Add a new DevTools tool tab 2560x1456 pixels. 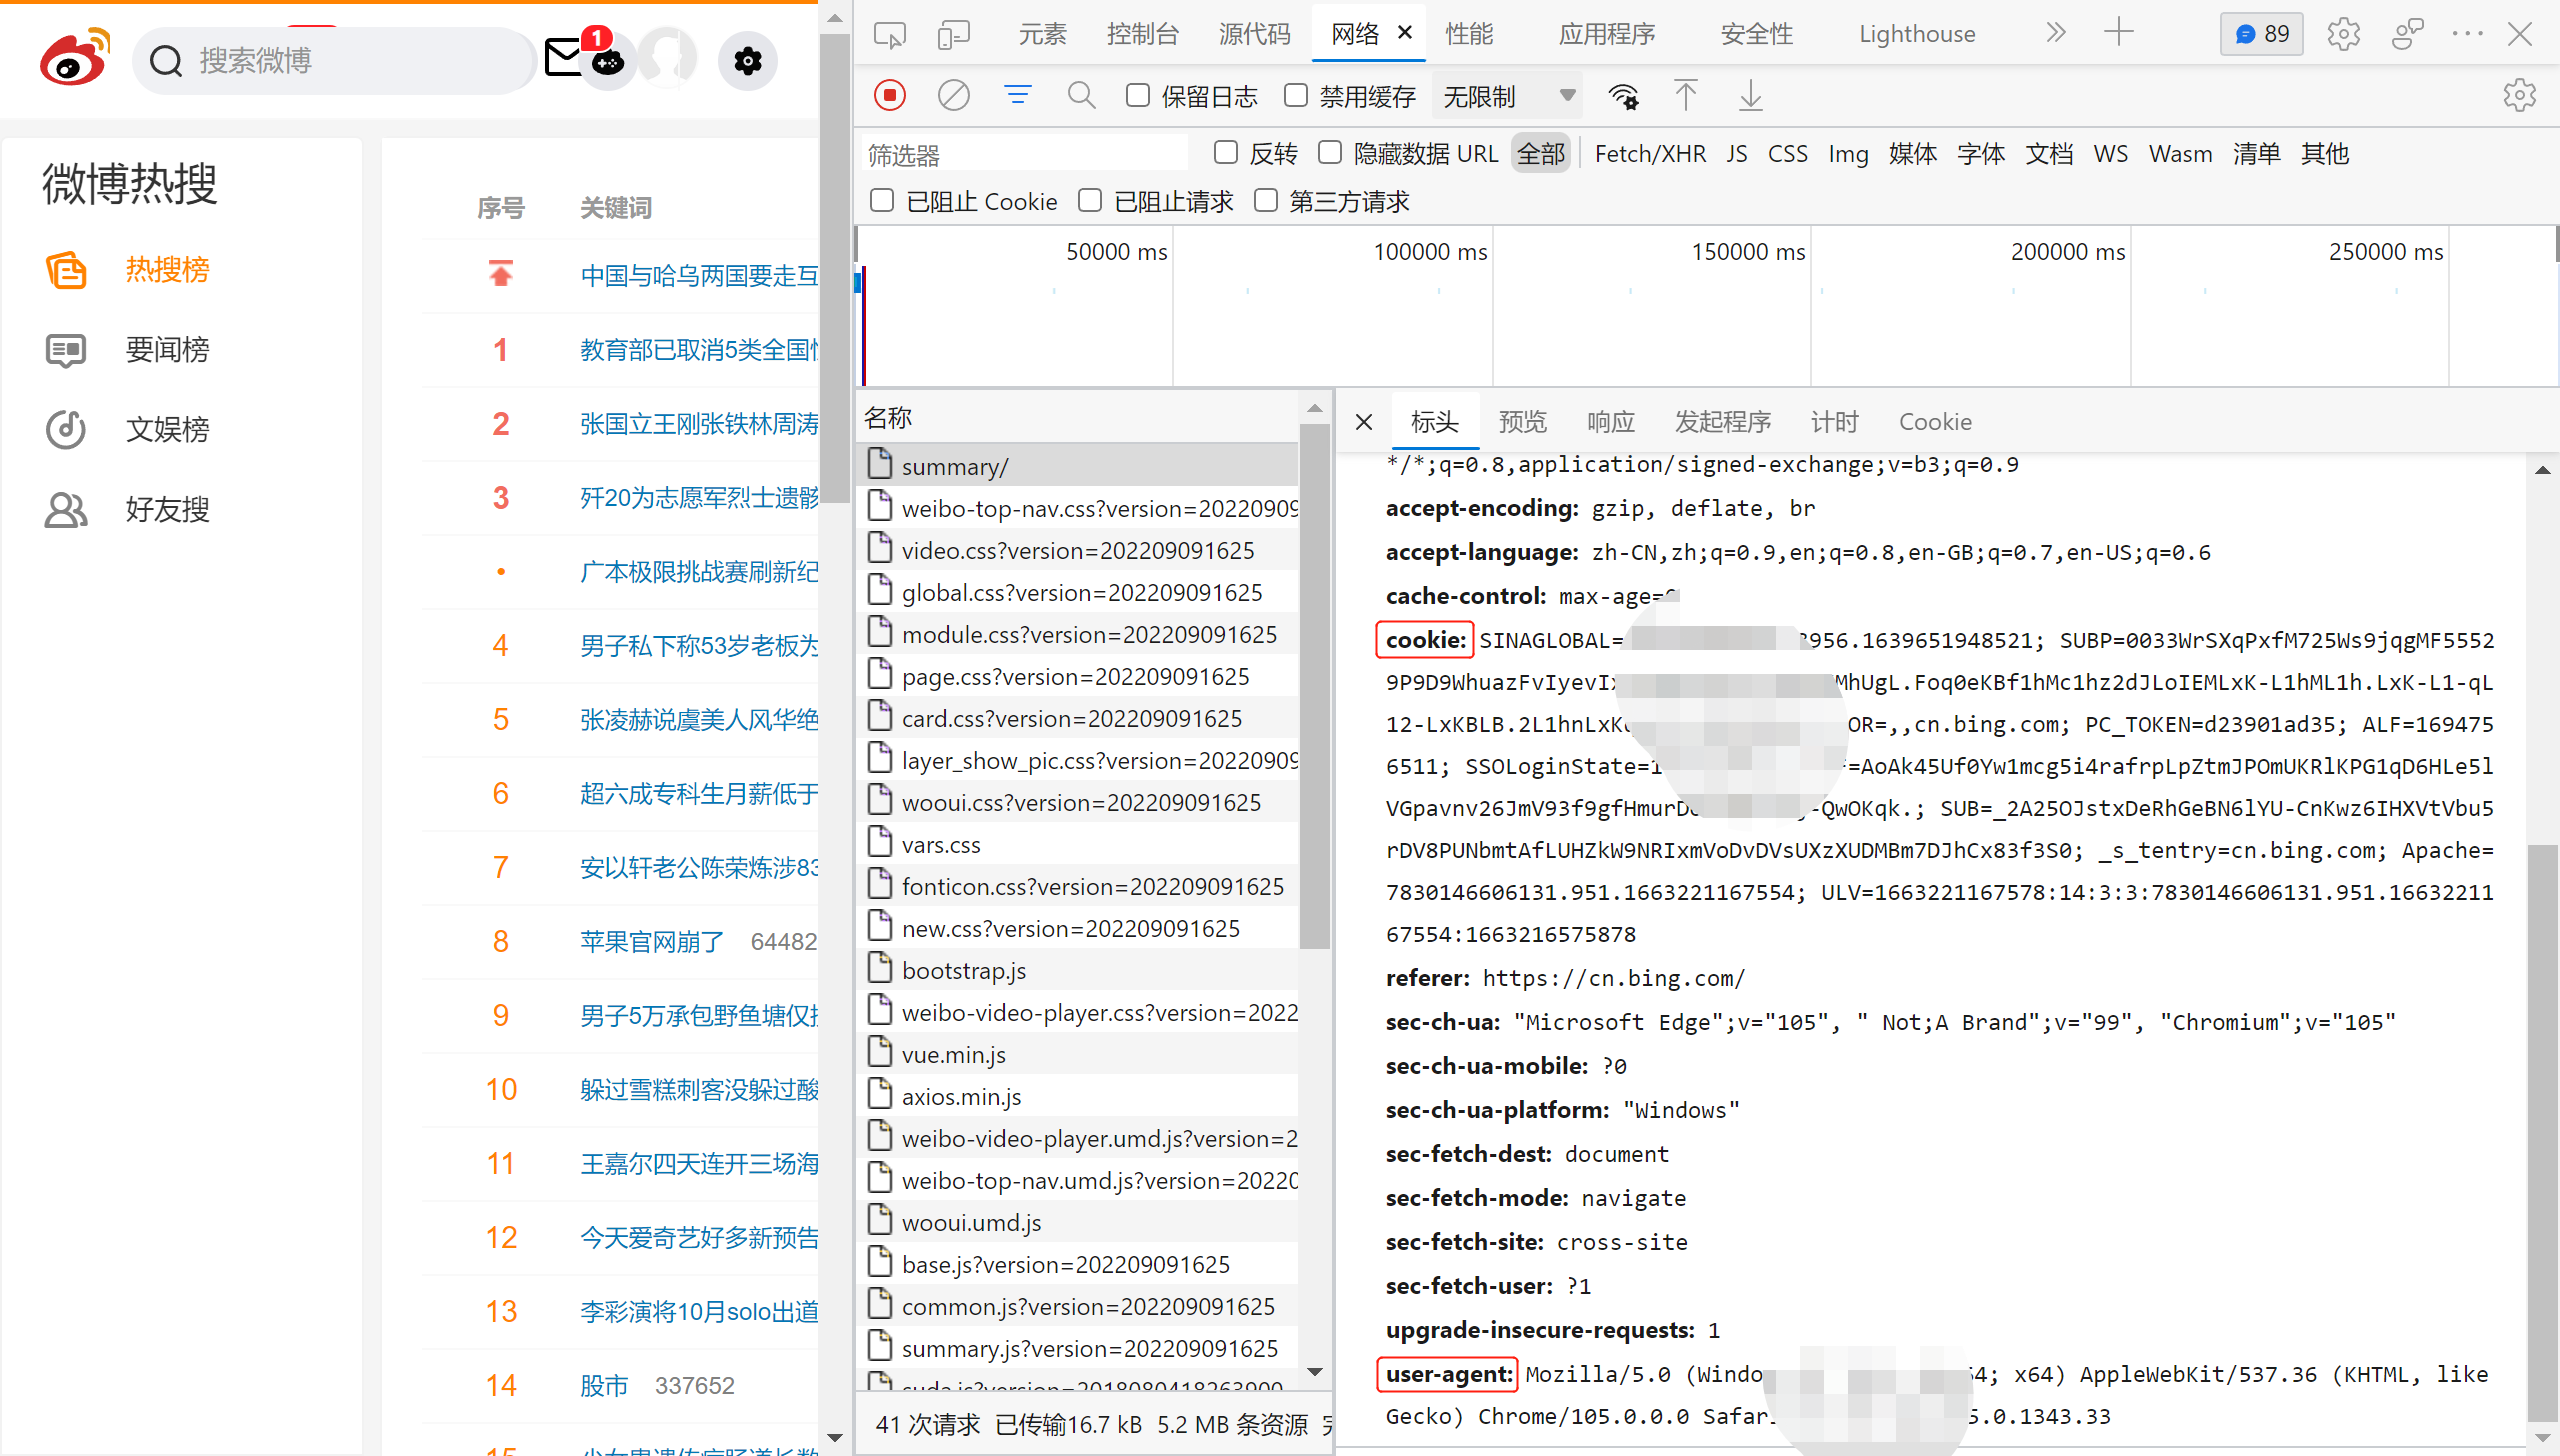click(x=2118, y=33)
